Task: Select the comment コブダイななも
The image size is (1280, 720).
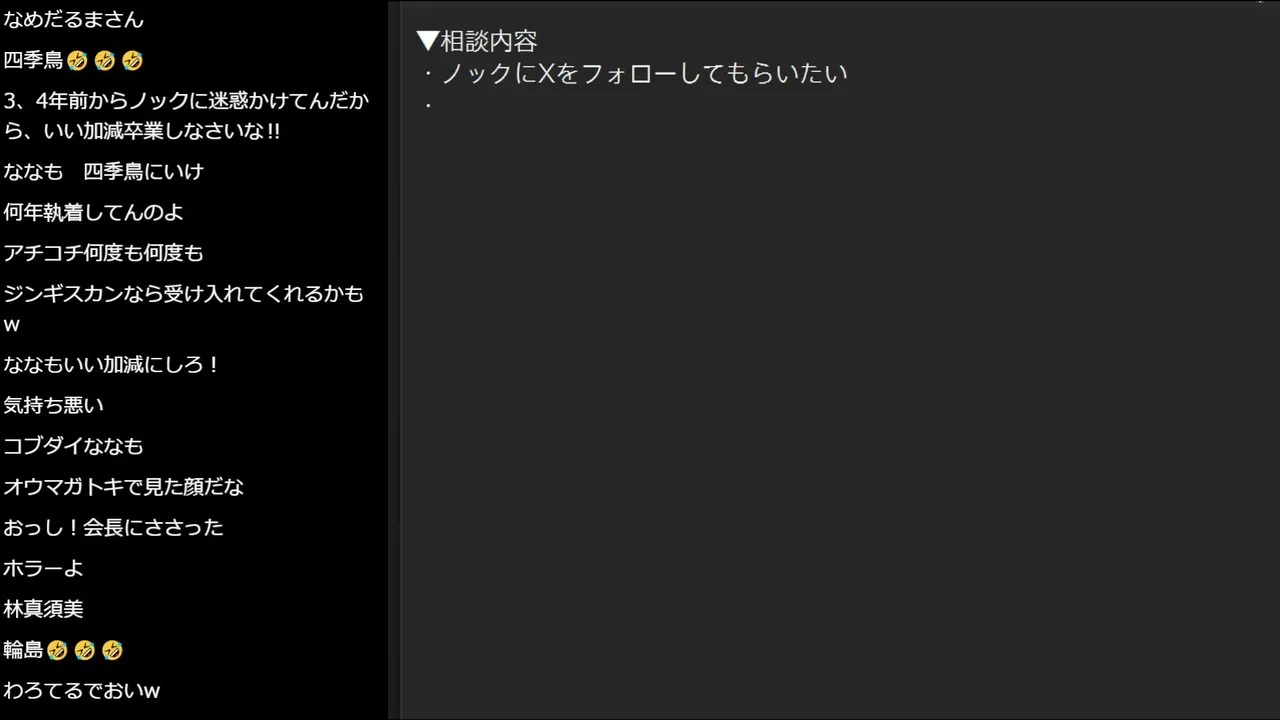Action: coord(73,446)
